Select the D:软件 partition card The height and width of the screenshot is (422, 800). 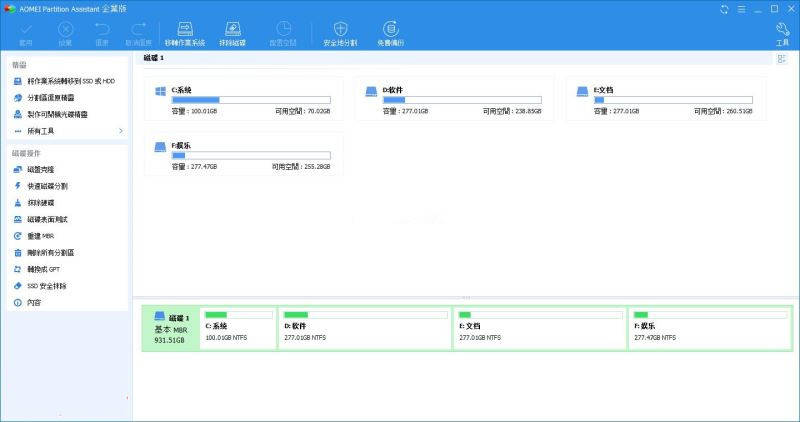454,99
